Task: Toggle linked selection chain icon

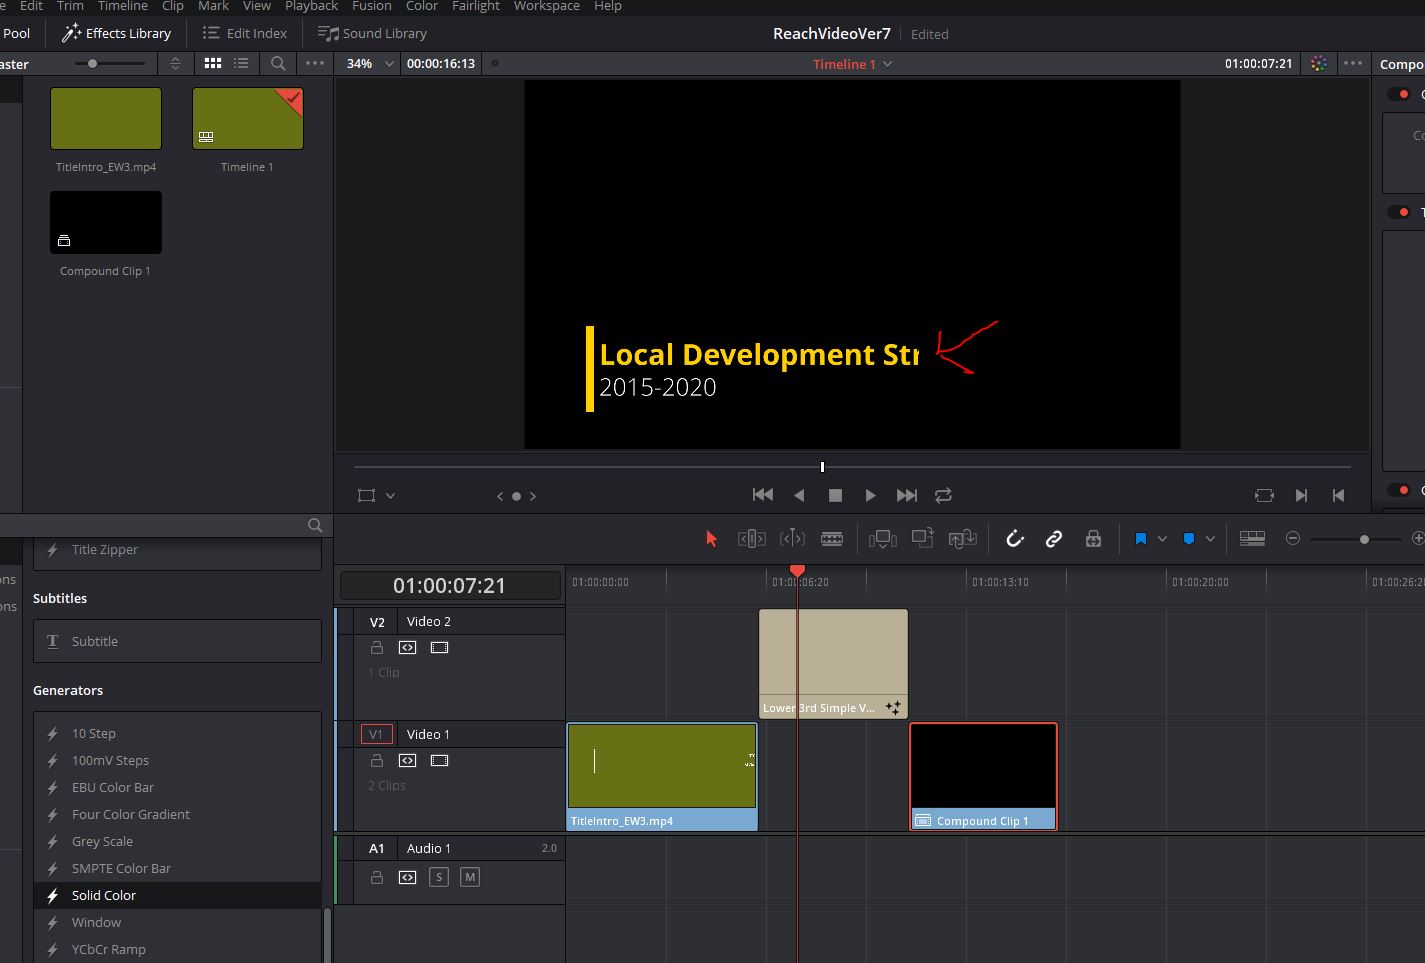Action: click(x=1054, y=539)
